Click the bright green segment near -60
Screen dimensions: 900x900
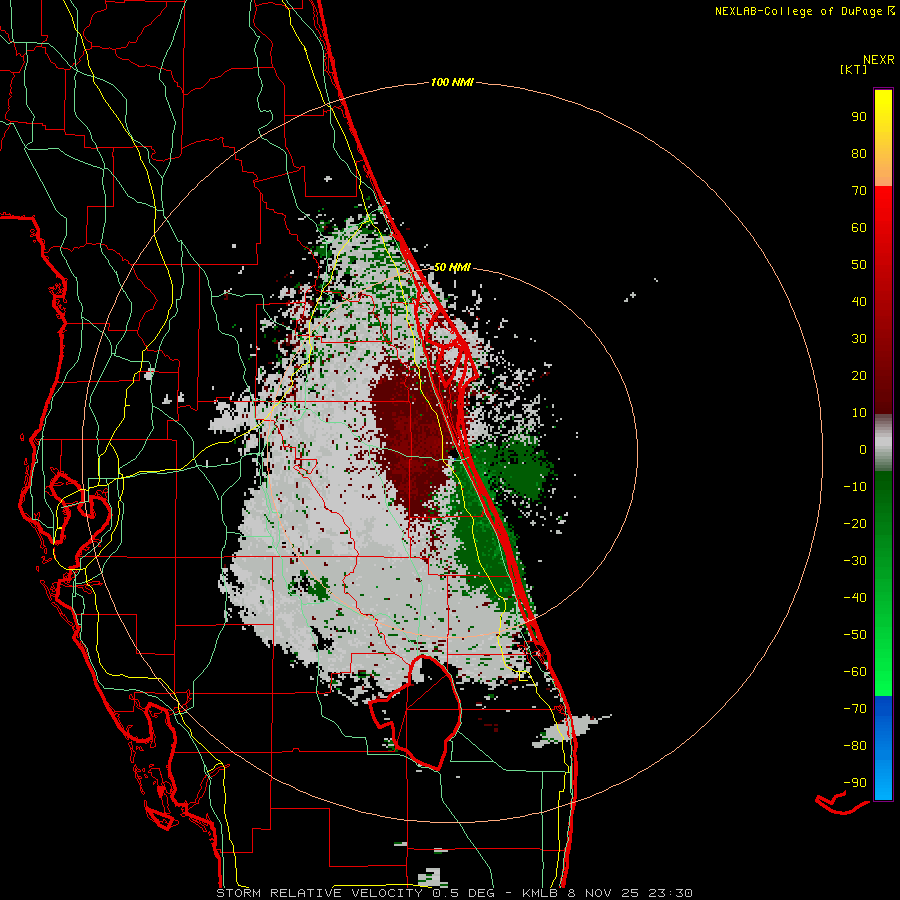pyautogui.click(x=883, y=674)
